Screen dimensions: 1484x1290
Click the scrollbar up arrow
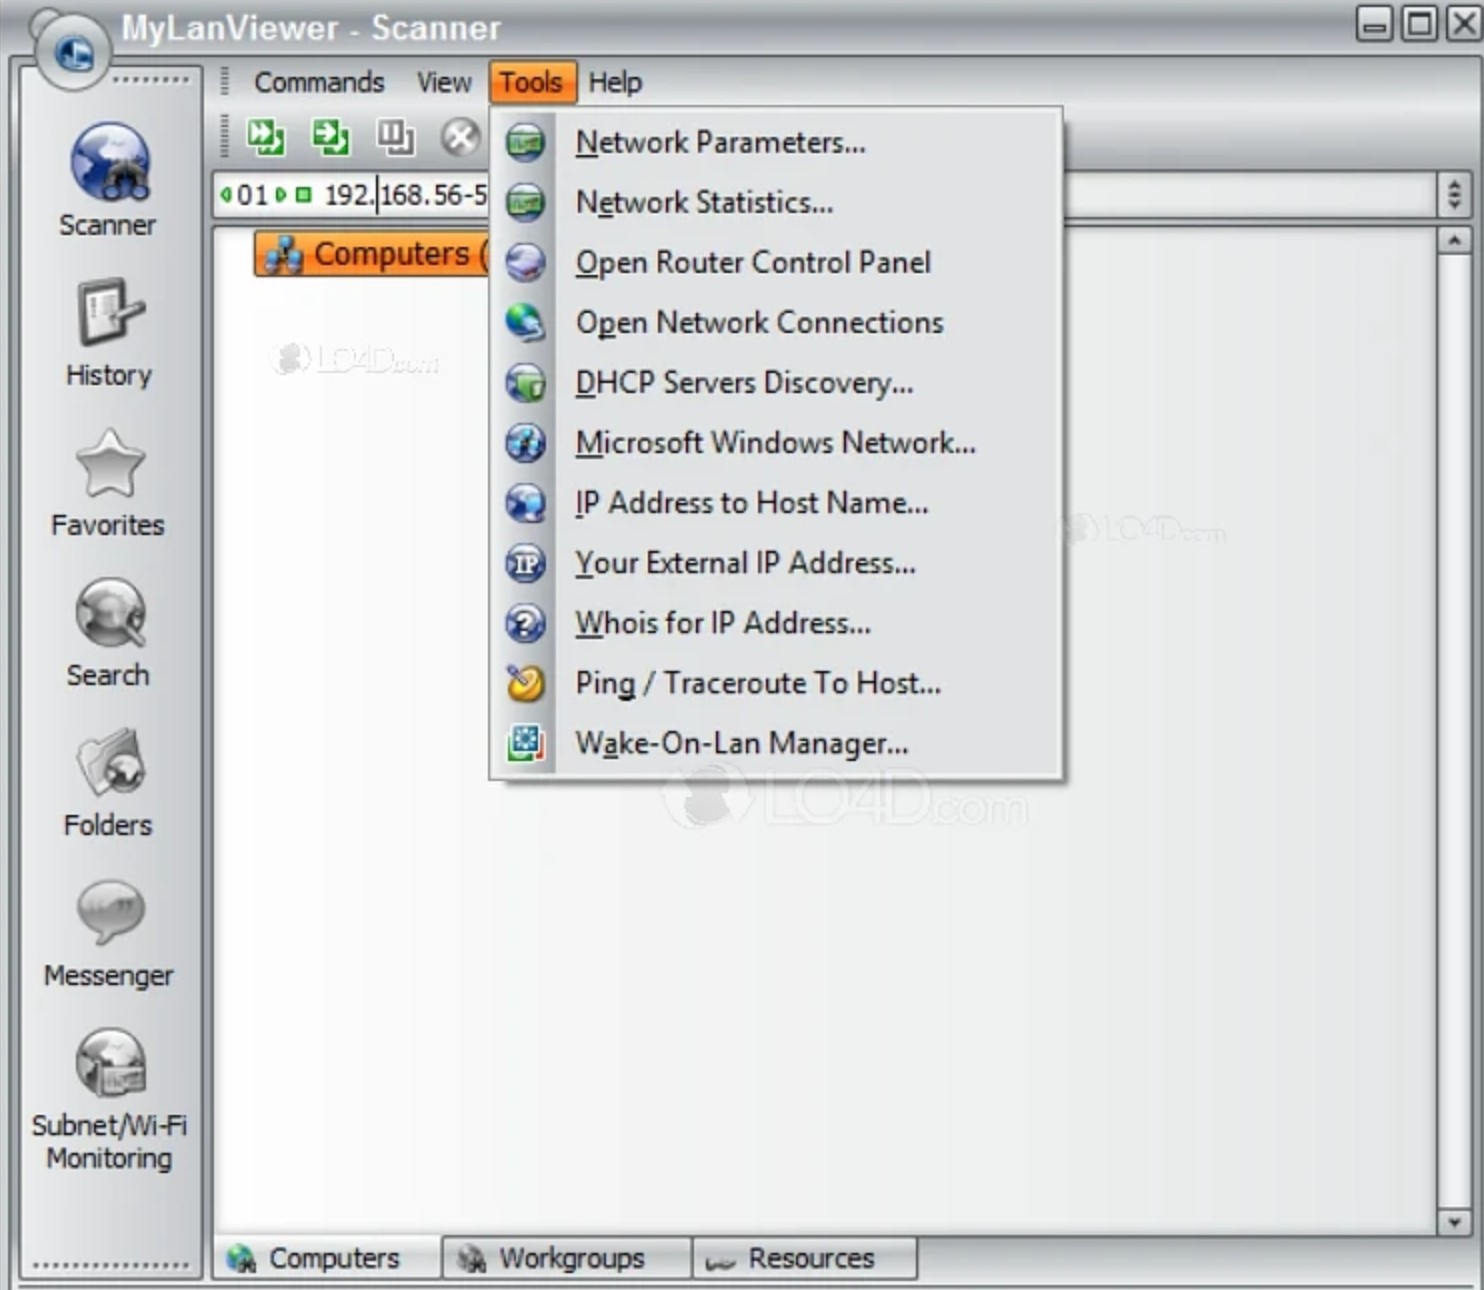pyautogui.click(x=1454, y=240)
